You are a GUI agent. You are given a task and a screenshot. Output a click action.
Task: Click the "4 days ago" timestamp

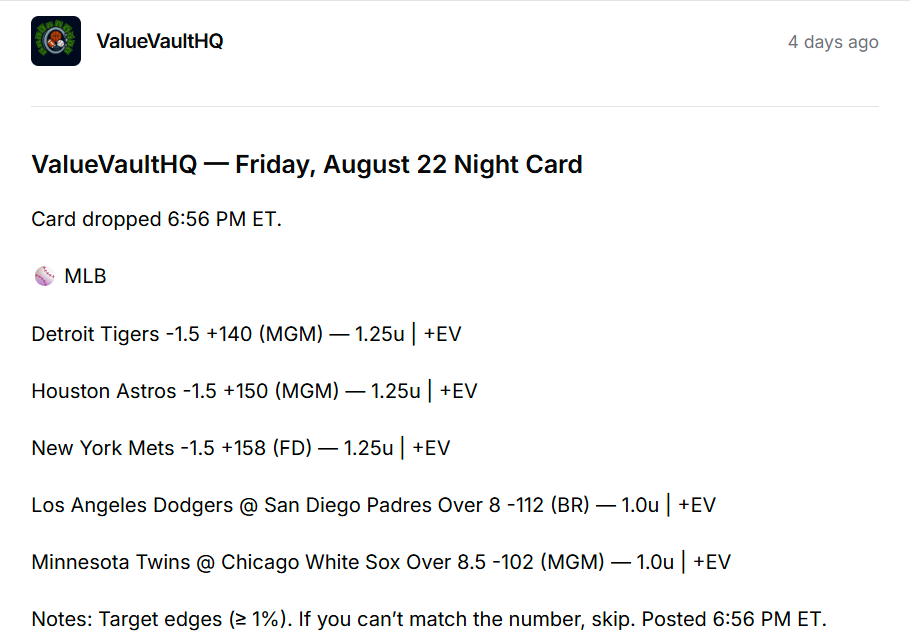click(833, 42)
